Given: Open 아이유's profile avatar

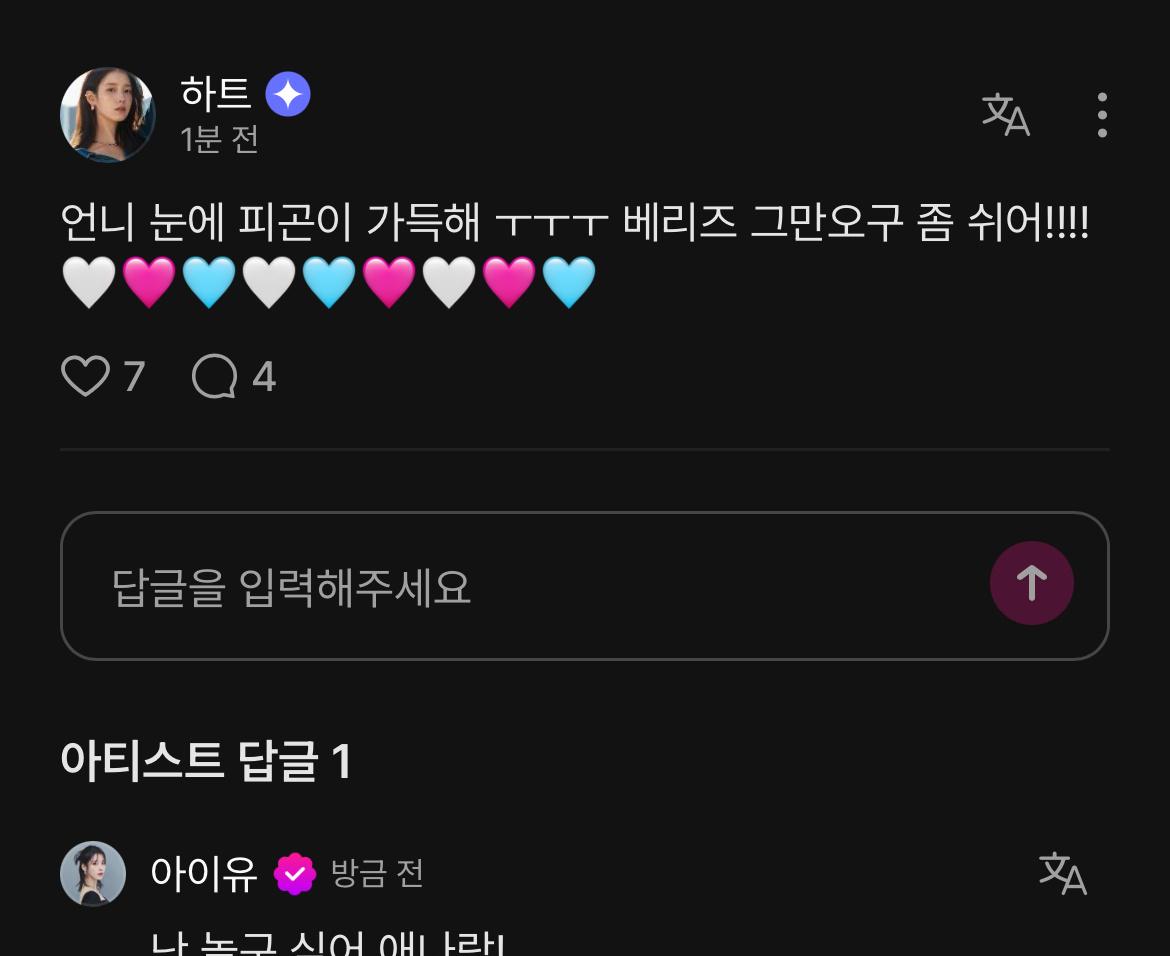Looking at the screenshot, I should (x=93, y=873).
